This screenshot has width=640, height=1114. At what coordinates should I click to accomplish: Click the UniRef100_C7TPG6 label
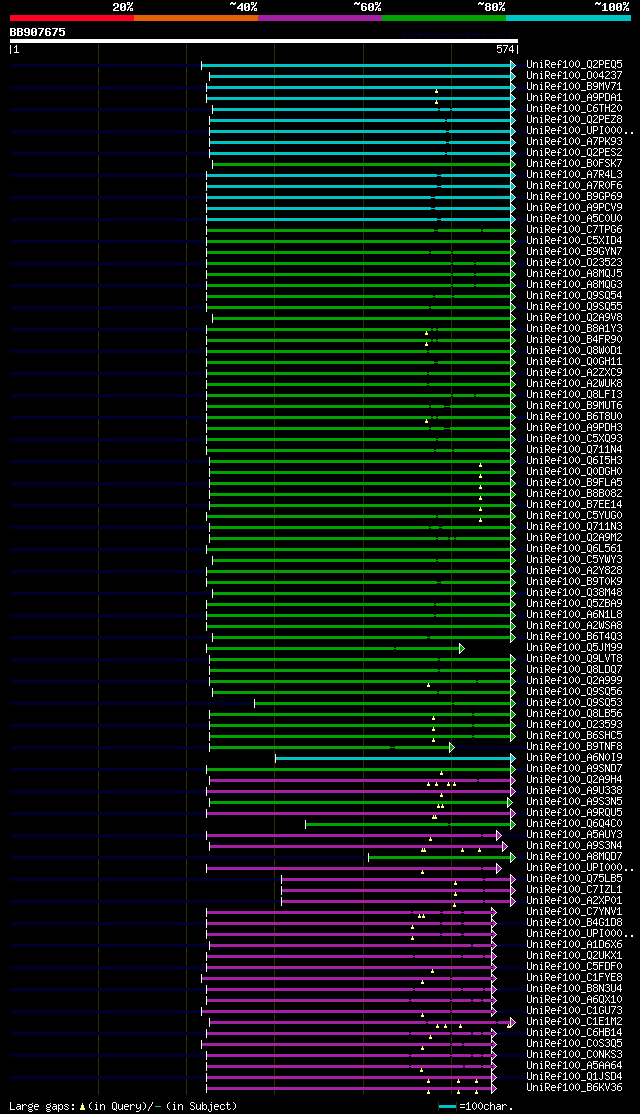point(574,229)
